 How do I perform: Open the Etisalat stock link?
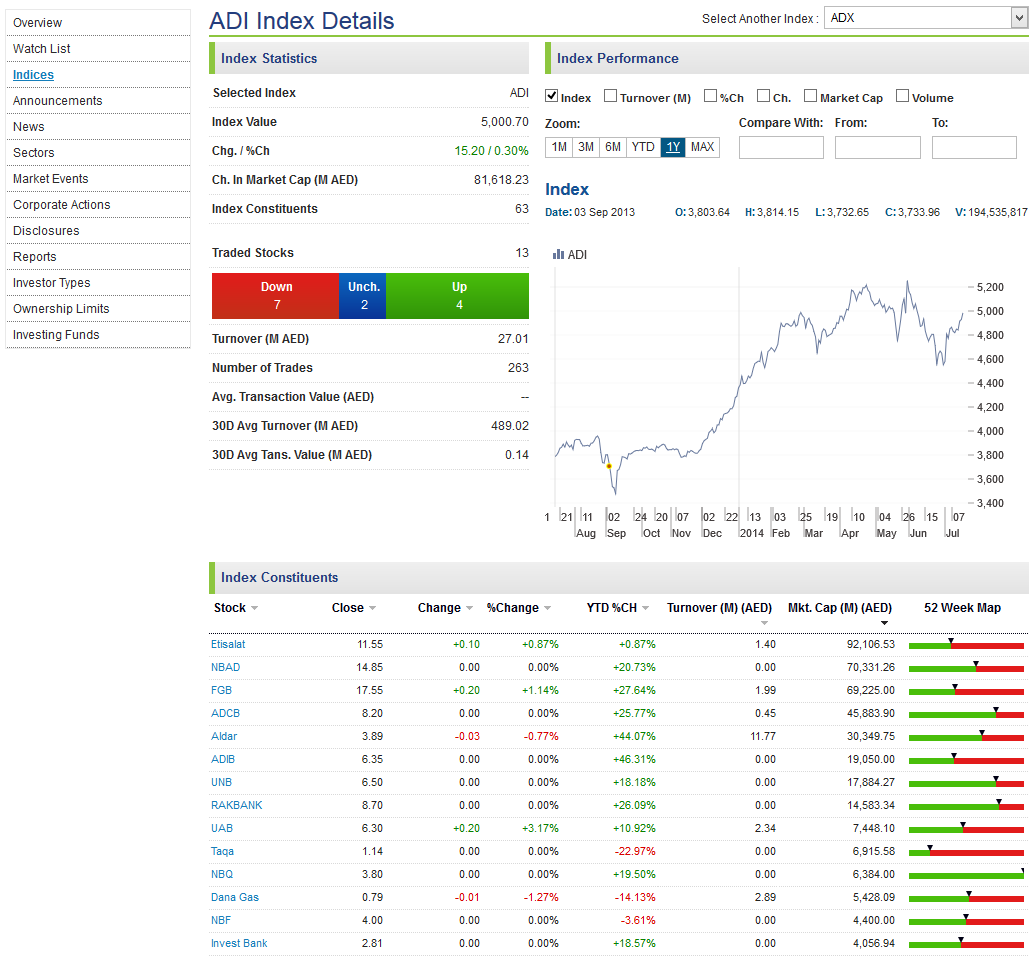coord(227,644)
